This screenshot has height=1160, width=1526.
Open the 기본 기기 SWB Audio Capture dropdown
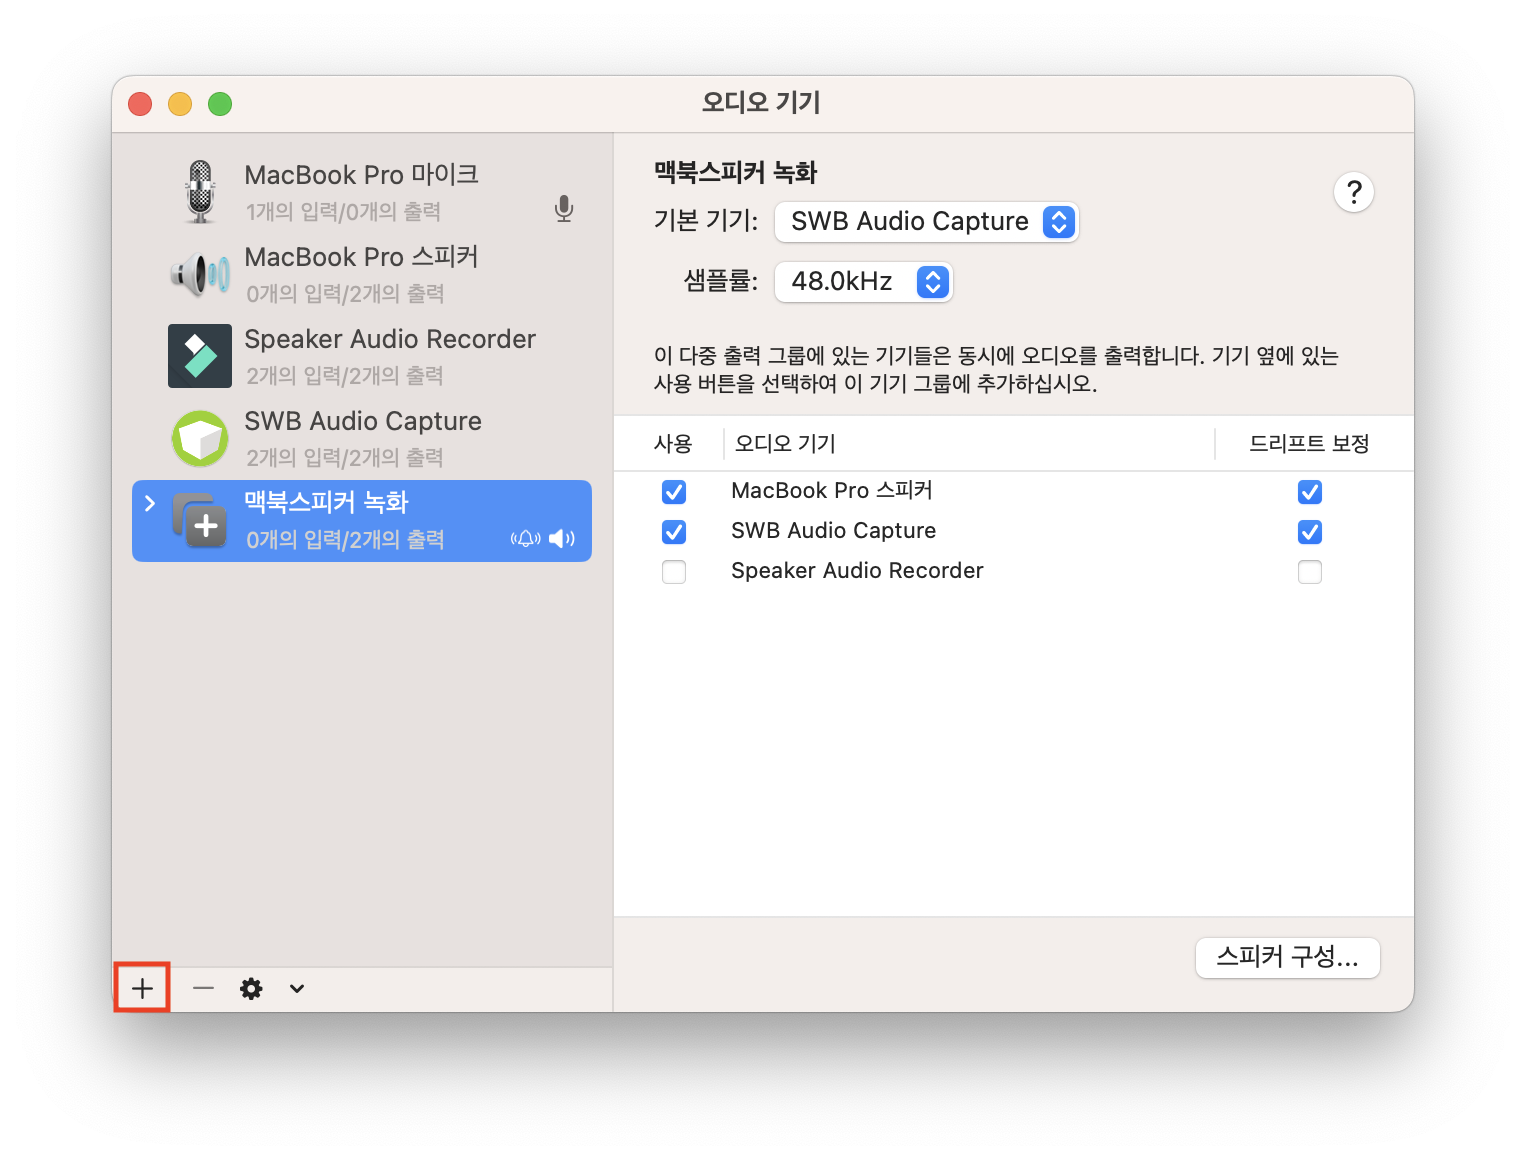click(927, 222)
